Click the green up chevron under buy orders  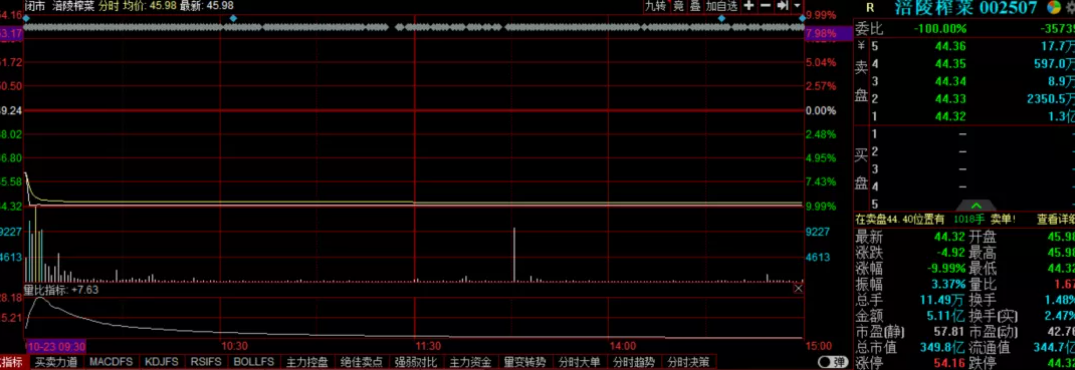point(976,205)
